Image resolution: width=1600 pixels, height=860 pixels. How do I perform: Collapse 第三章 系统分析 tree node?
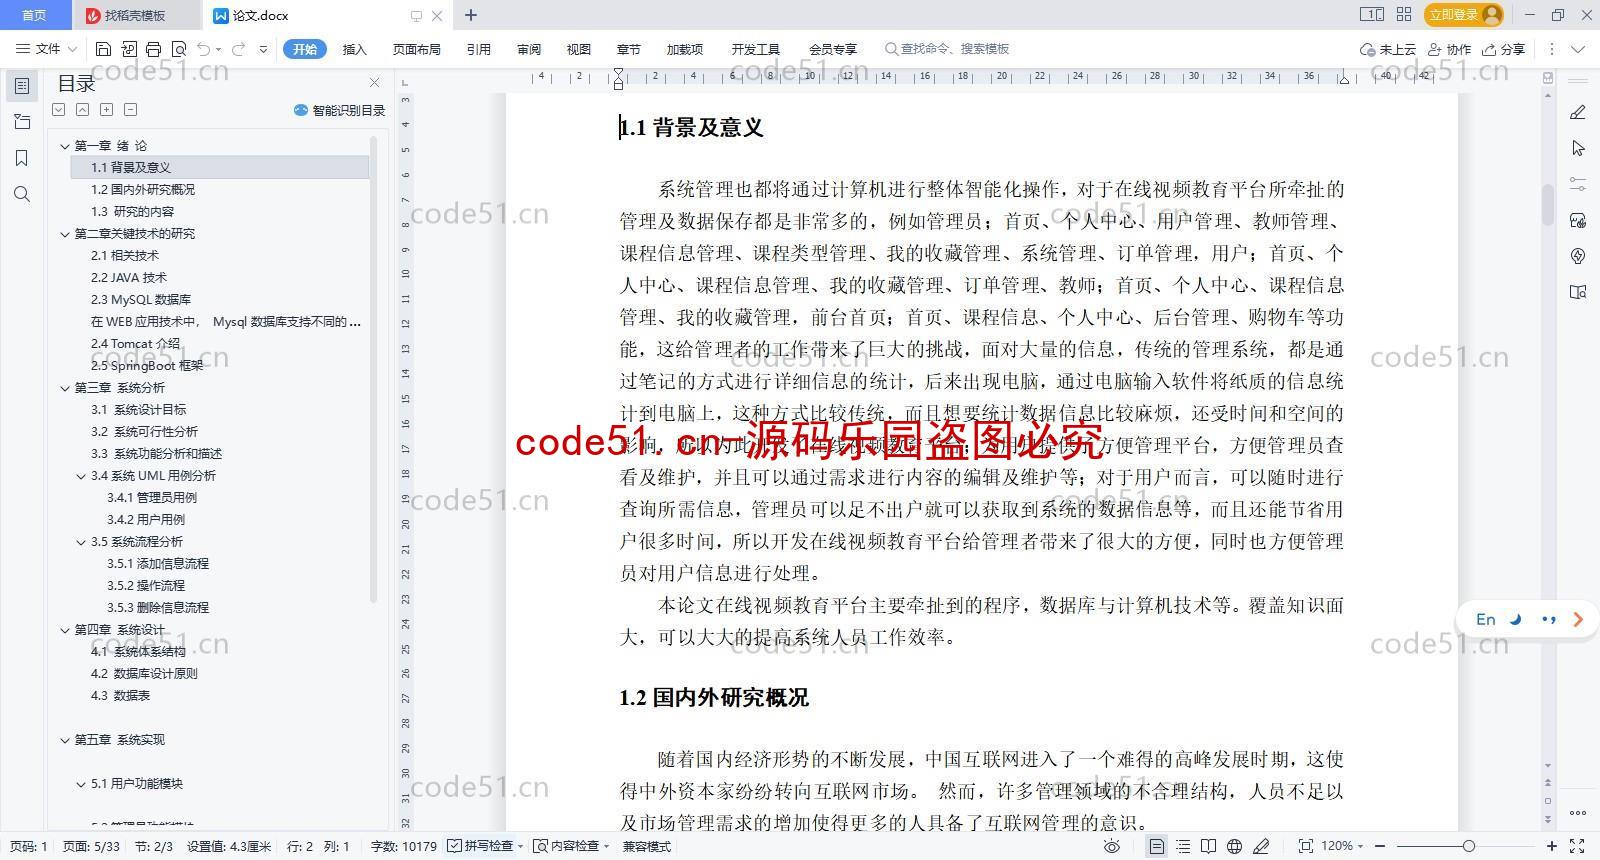[65, 388]
